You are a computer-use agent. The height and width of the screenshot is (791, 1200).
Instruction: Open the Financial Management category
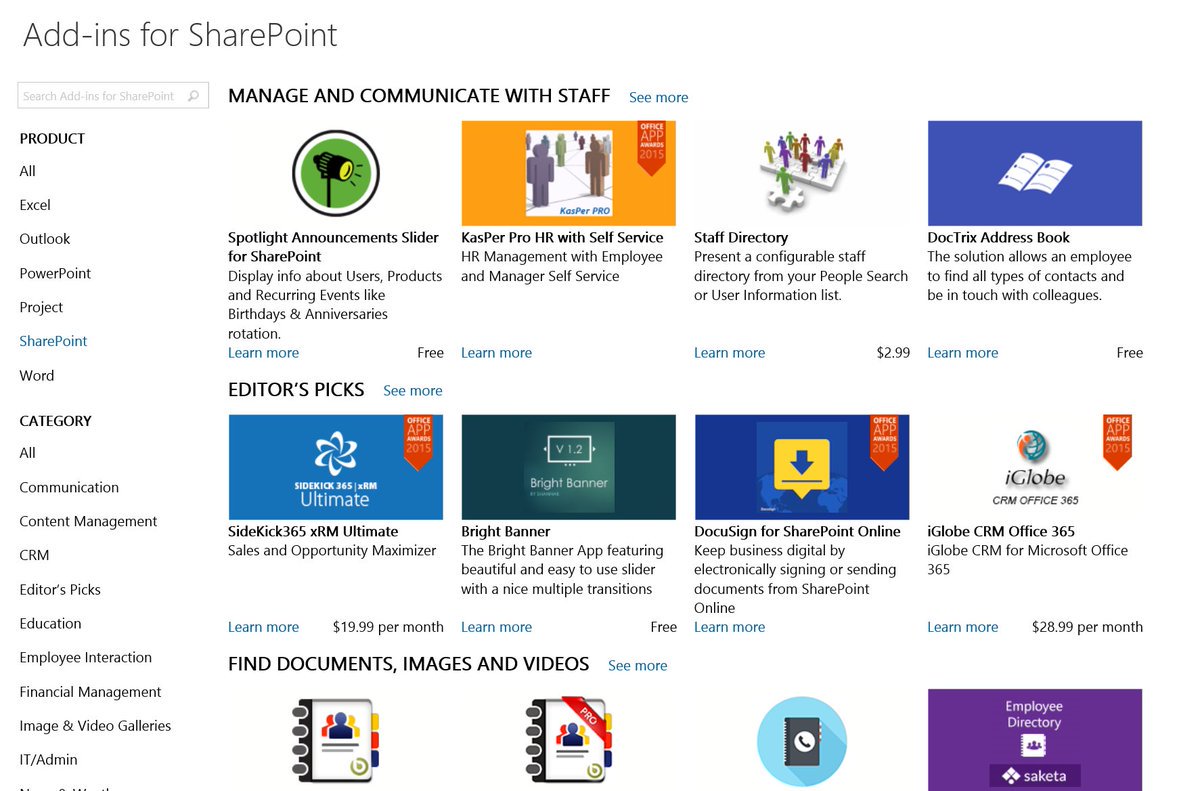pyautogui.click(x=90, y=691)
